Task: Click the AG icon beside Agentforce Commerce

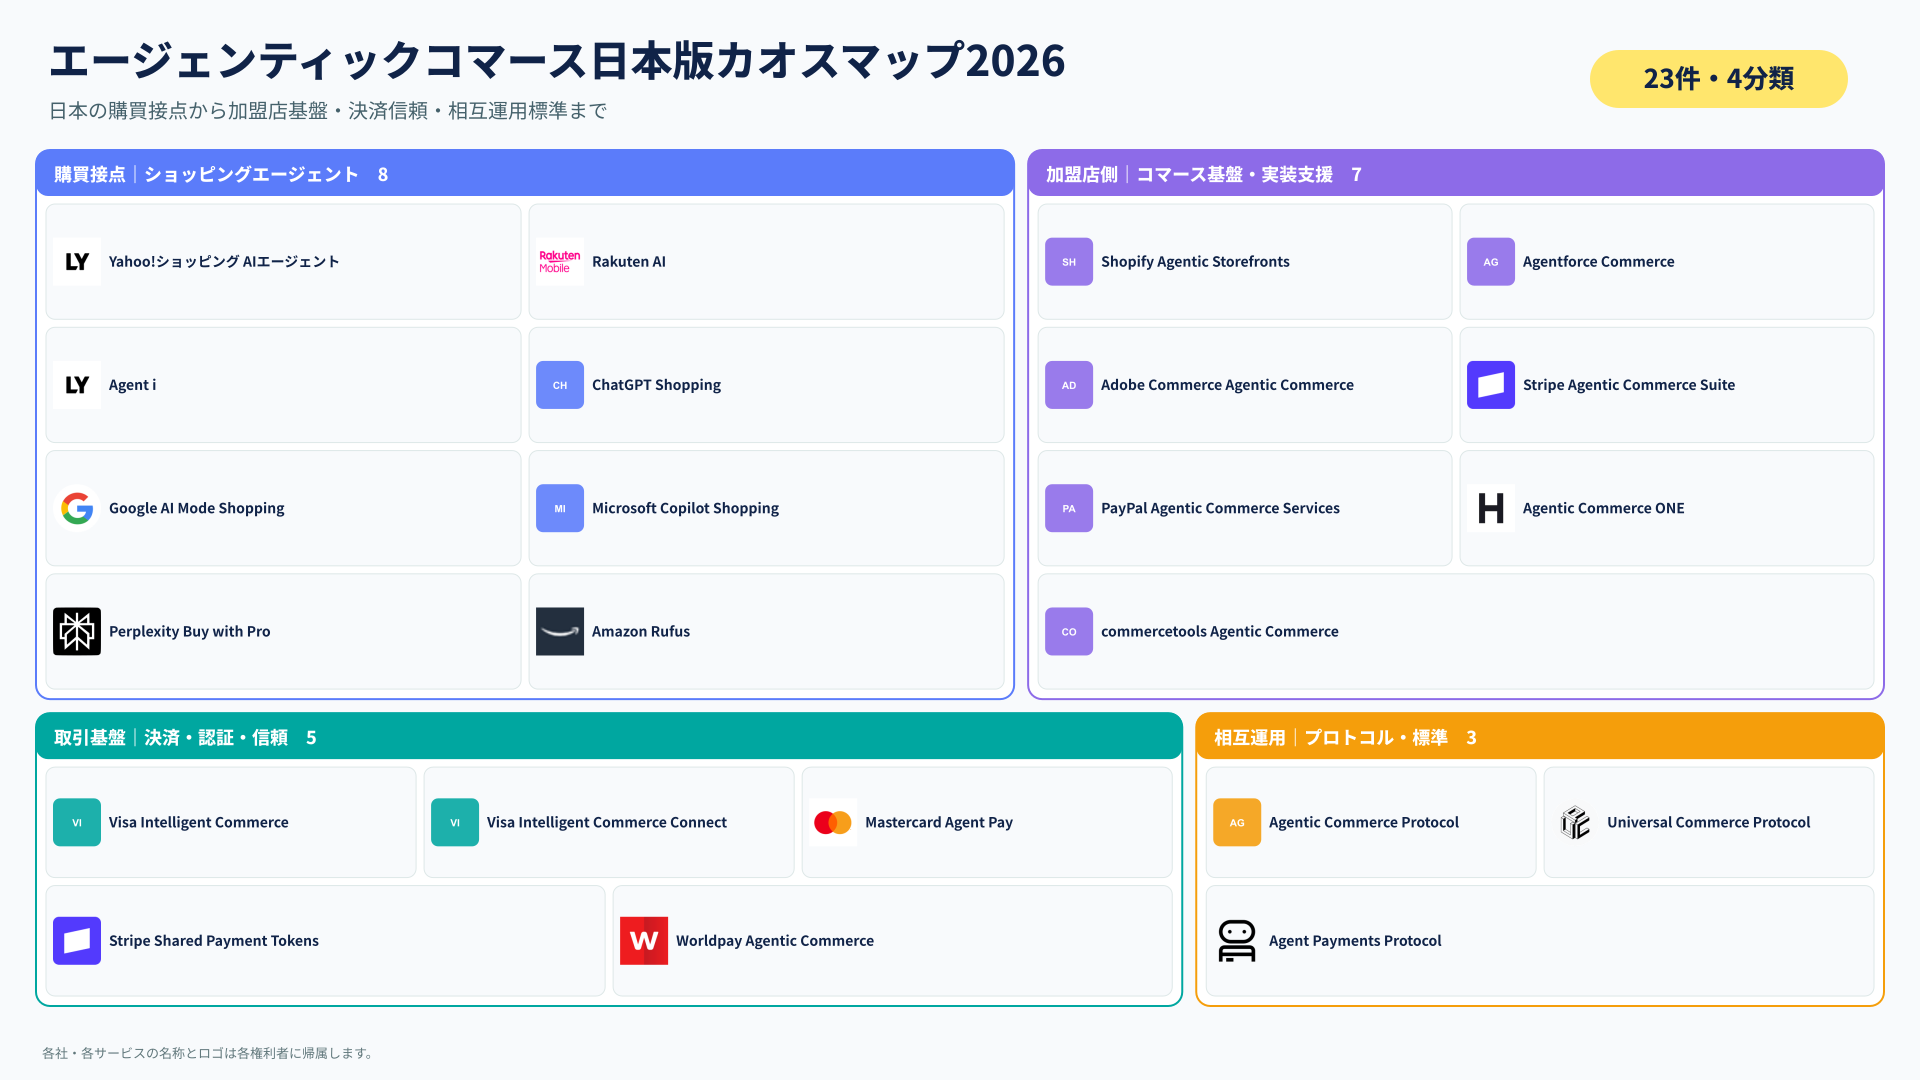Action: pos(1491,262)
